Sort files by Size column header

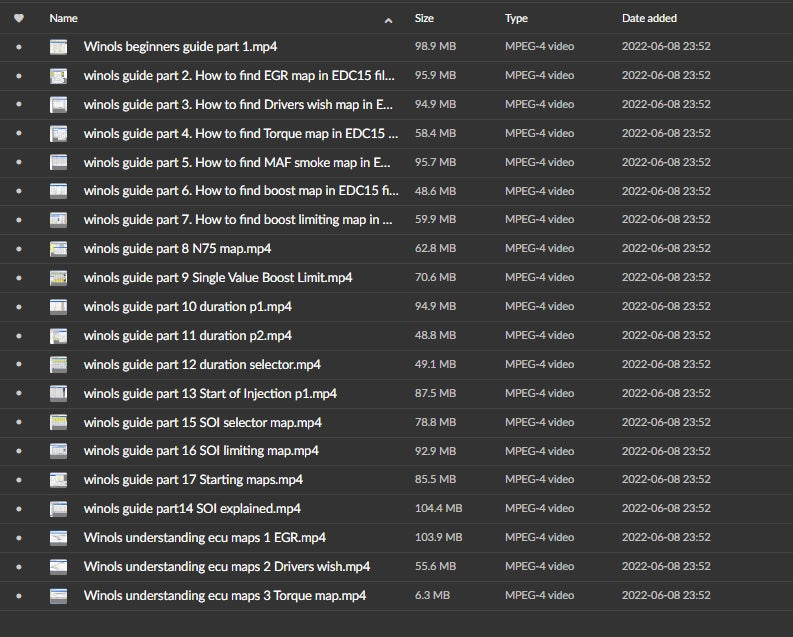coord(424,18)
